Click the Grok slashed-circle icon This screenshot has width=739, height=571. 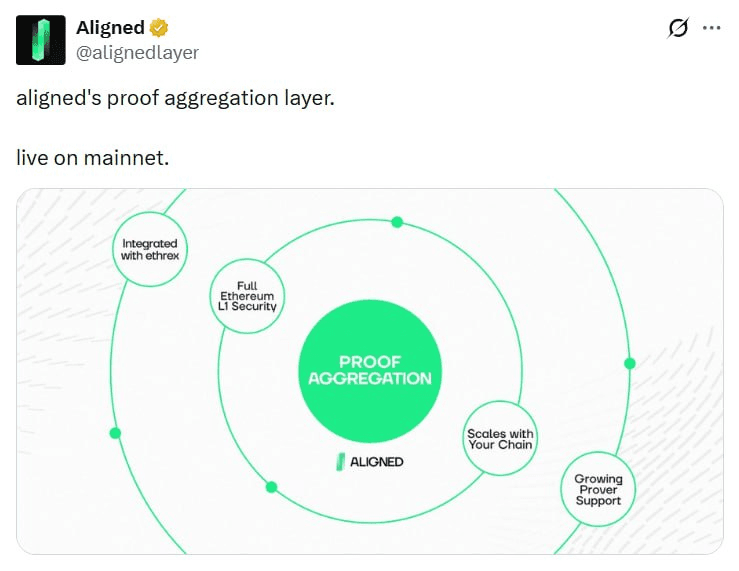tap(678, 28)
